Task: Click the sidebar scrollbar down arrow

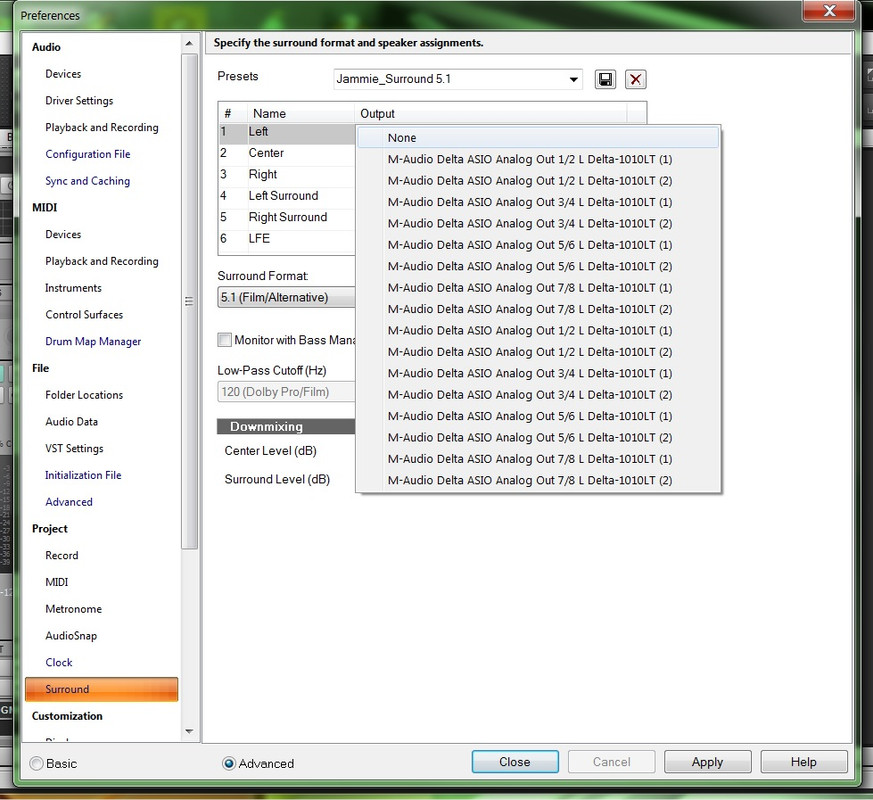Action: (189, 731)
